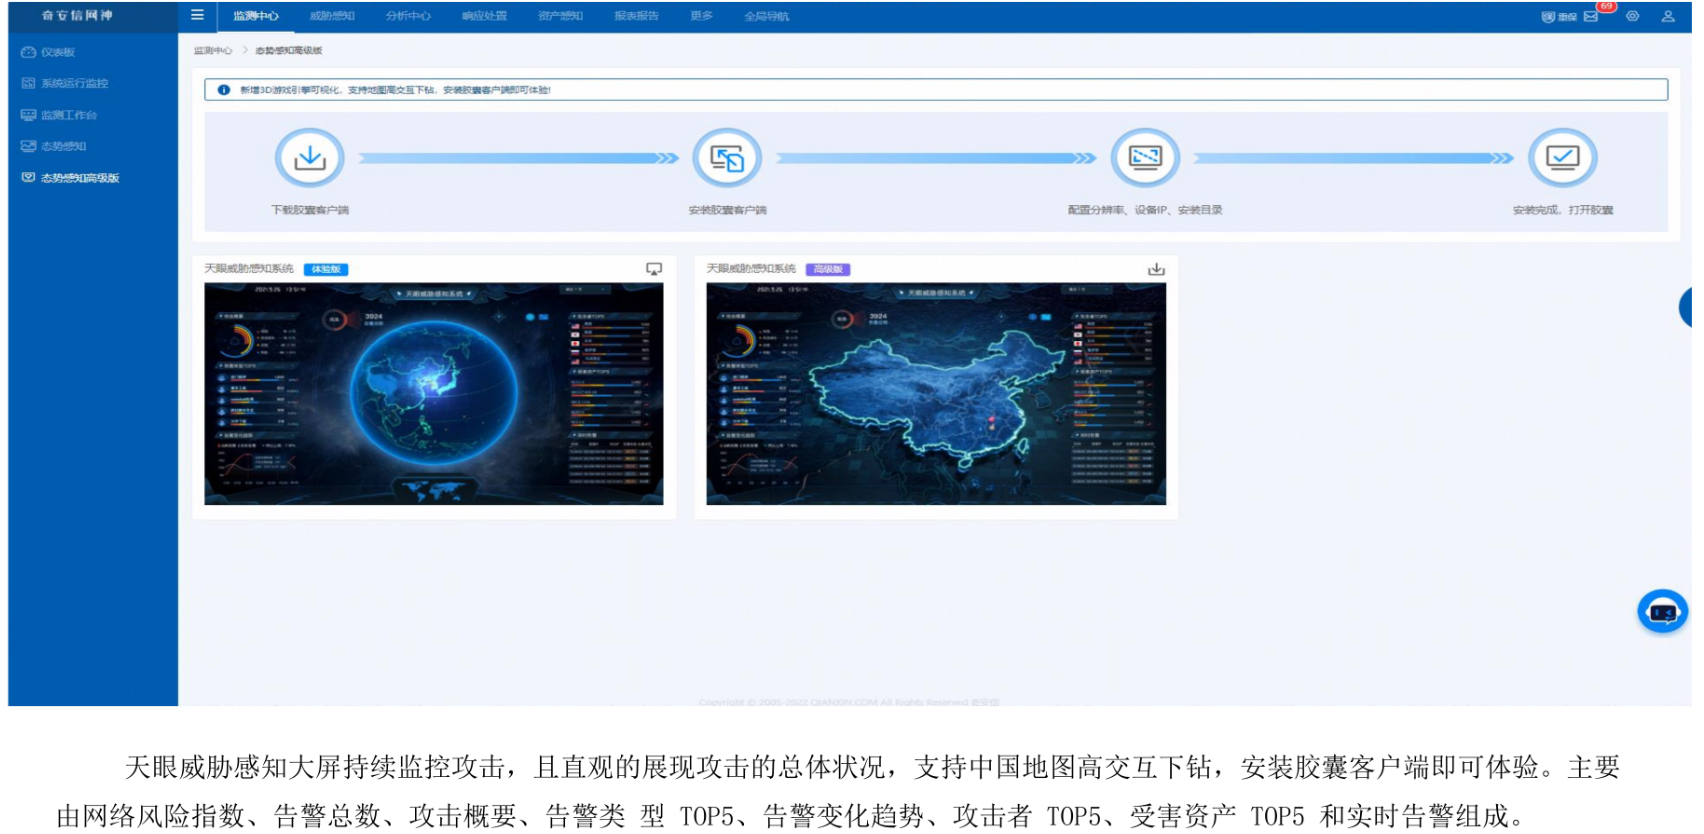Select the 监测中心 top navigation tab
This screenshot has width=1704, height=834.
point(256,16)
